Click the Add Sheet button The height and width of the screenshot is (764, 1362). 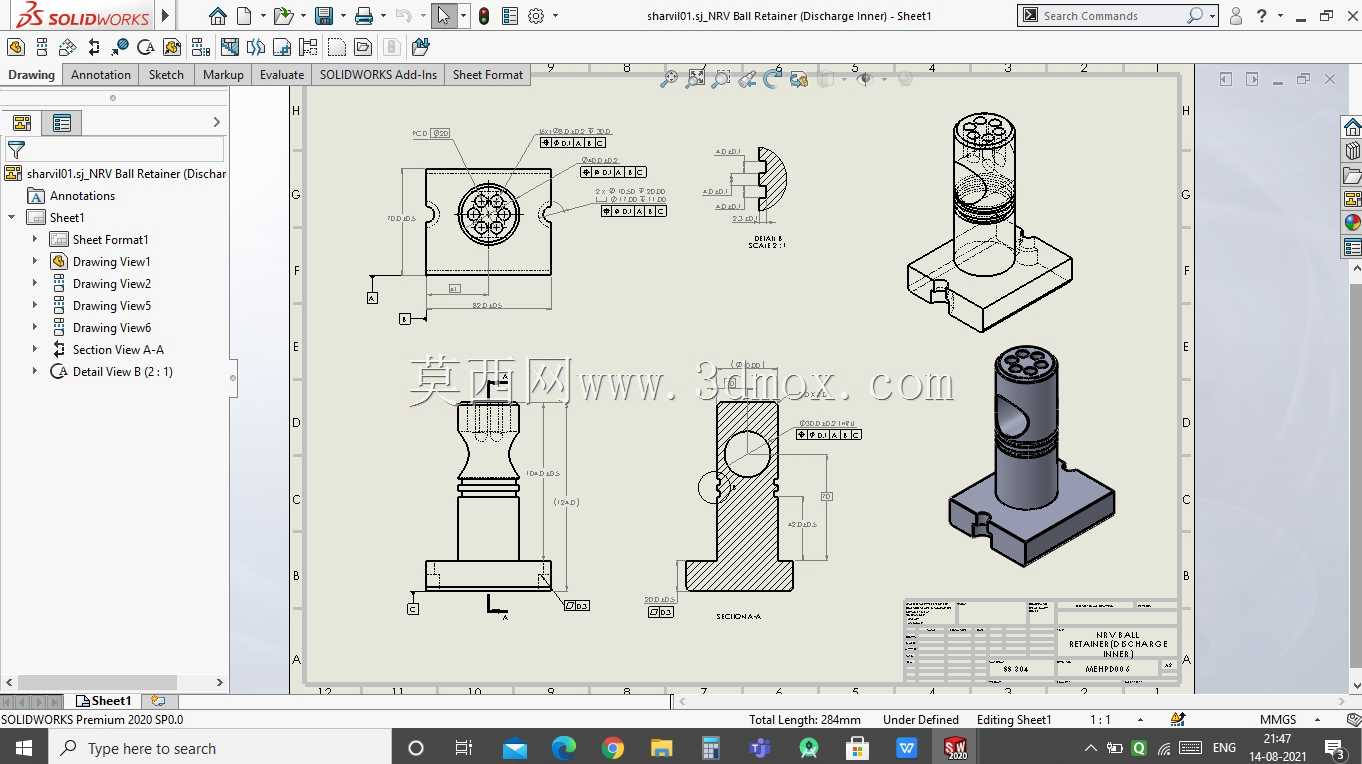[158, 701]
